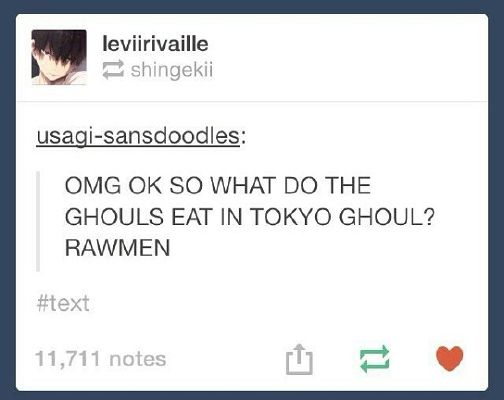Click the divider line under the post header
504x400 pixels.
252,101
